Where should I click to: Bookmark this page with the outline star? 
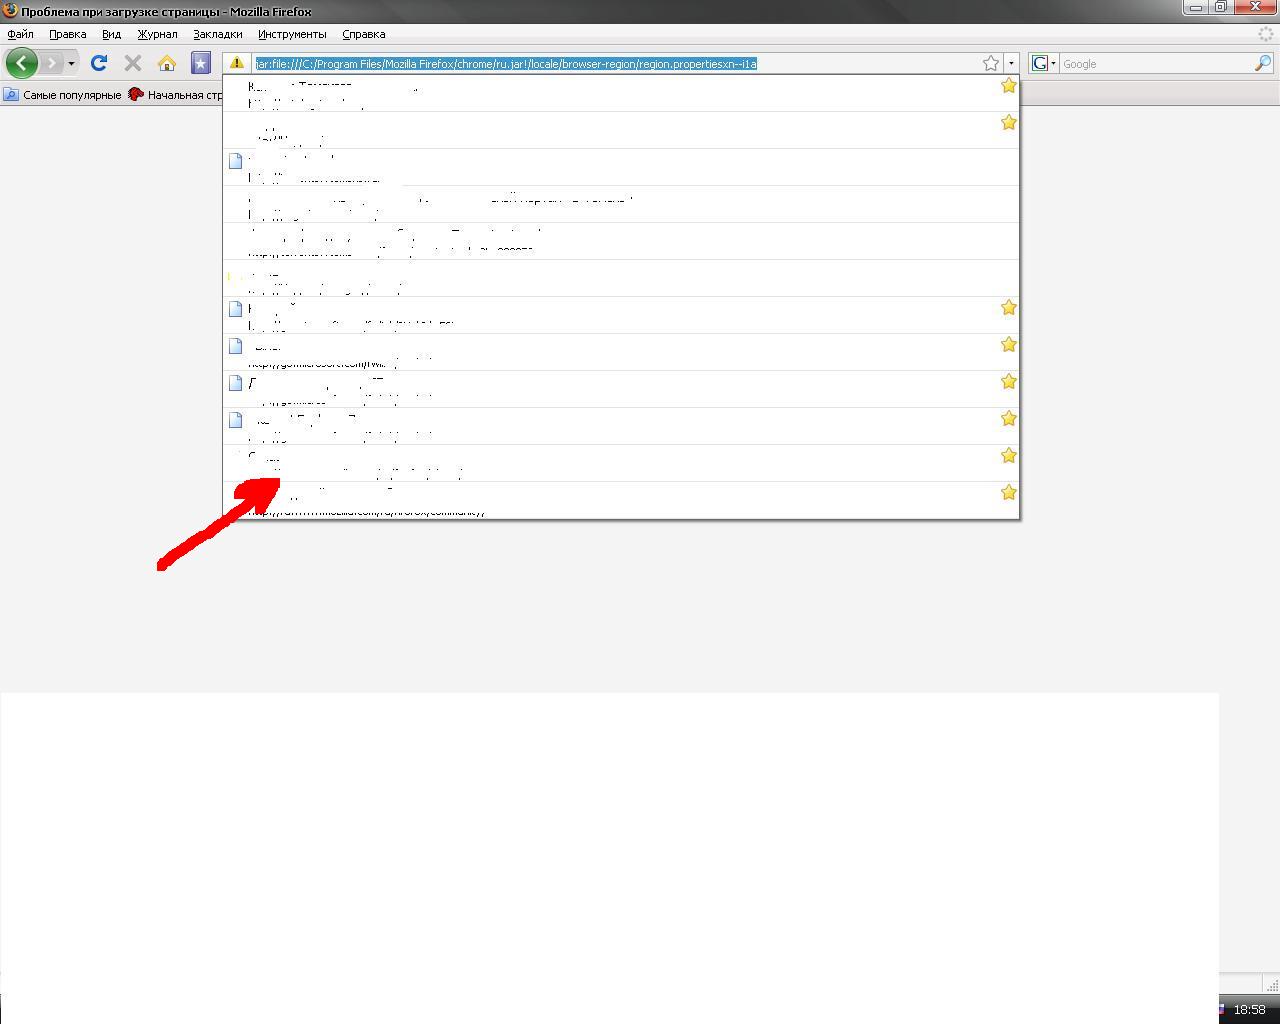pos(990,63)
